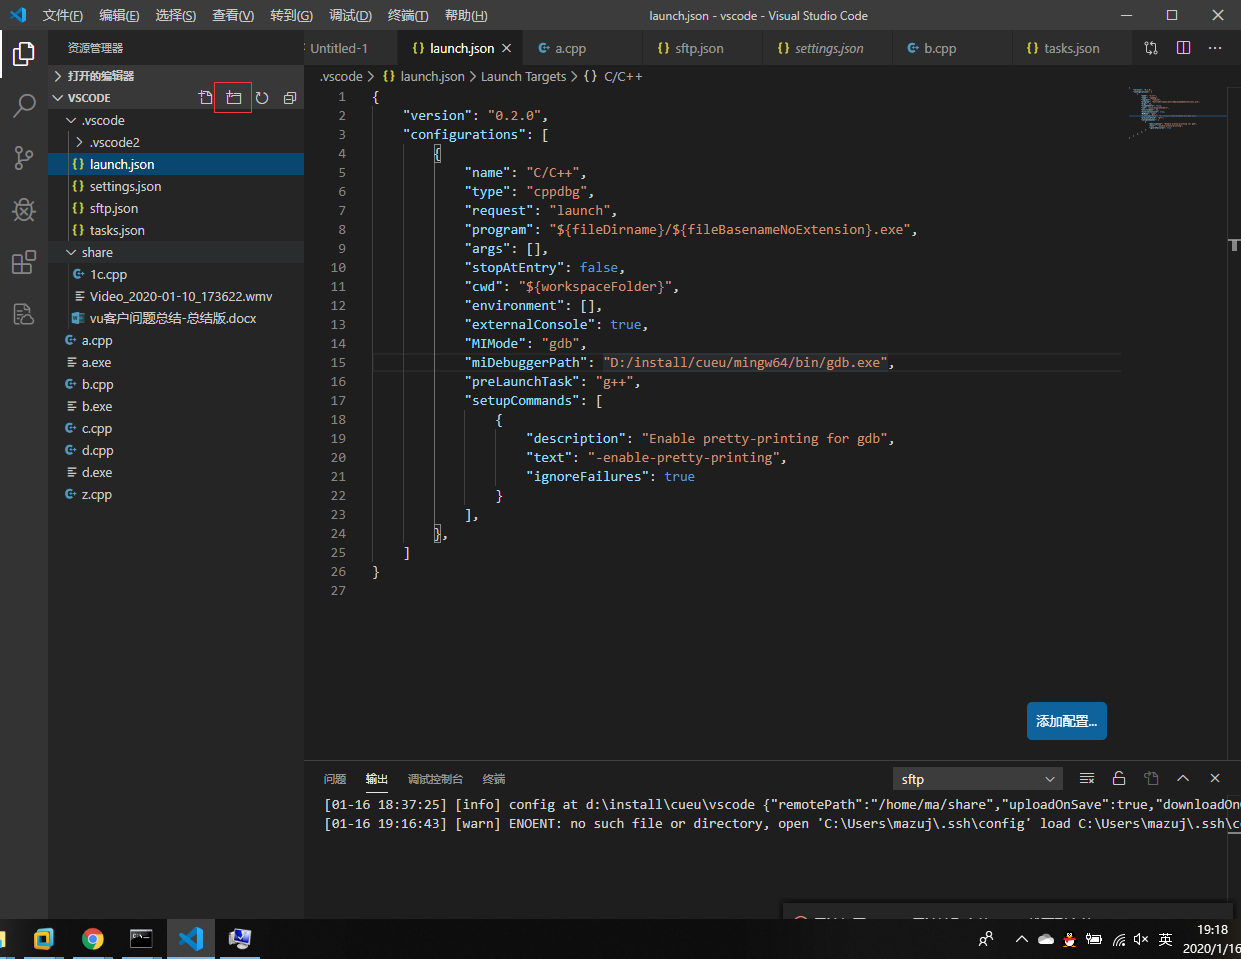The width and height of the screenshot is (1241, 959).
Task: Open the Source Control view
Action: [x=24, y=157]
